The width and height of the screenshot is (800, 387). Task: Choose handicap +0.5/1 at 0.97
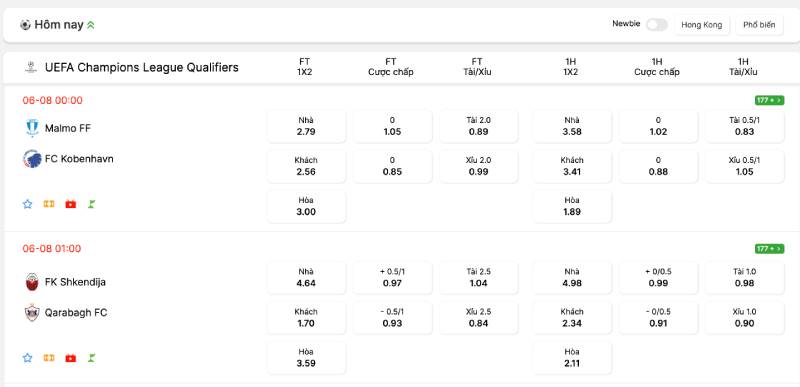point(392,278)
